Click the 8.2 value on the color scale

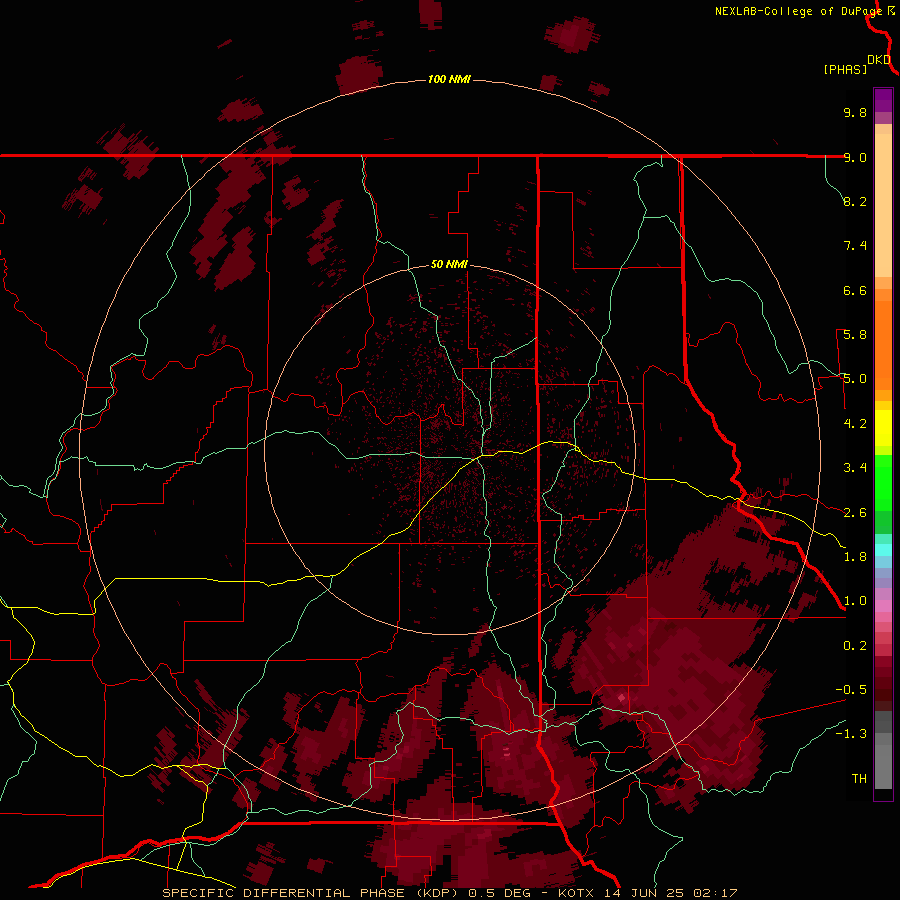(x=855, y=201)
